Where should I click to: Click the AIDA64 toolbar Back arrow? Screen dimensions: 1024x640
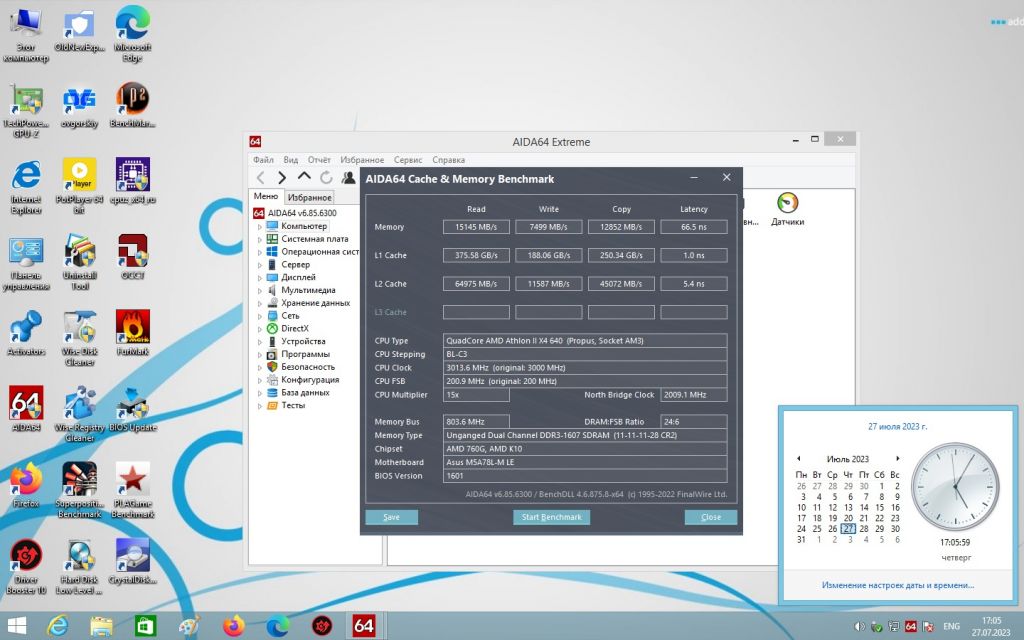click(261, 177)
